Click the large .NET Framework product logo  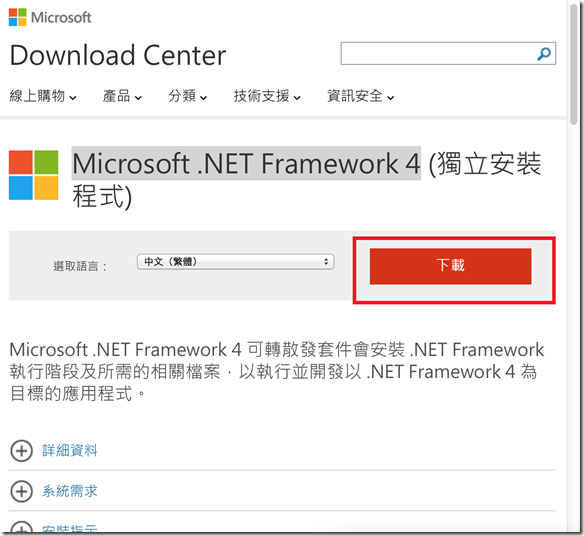[x=34, y=175]
